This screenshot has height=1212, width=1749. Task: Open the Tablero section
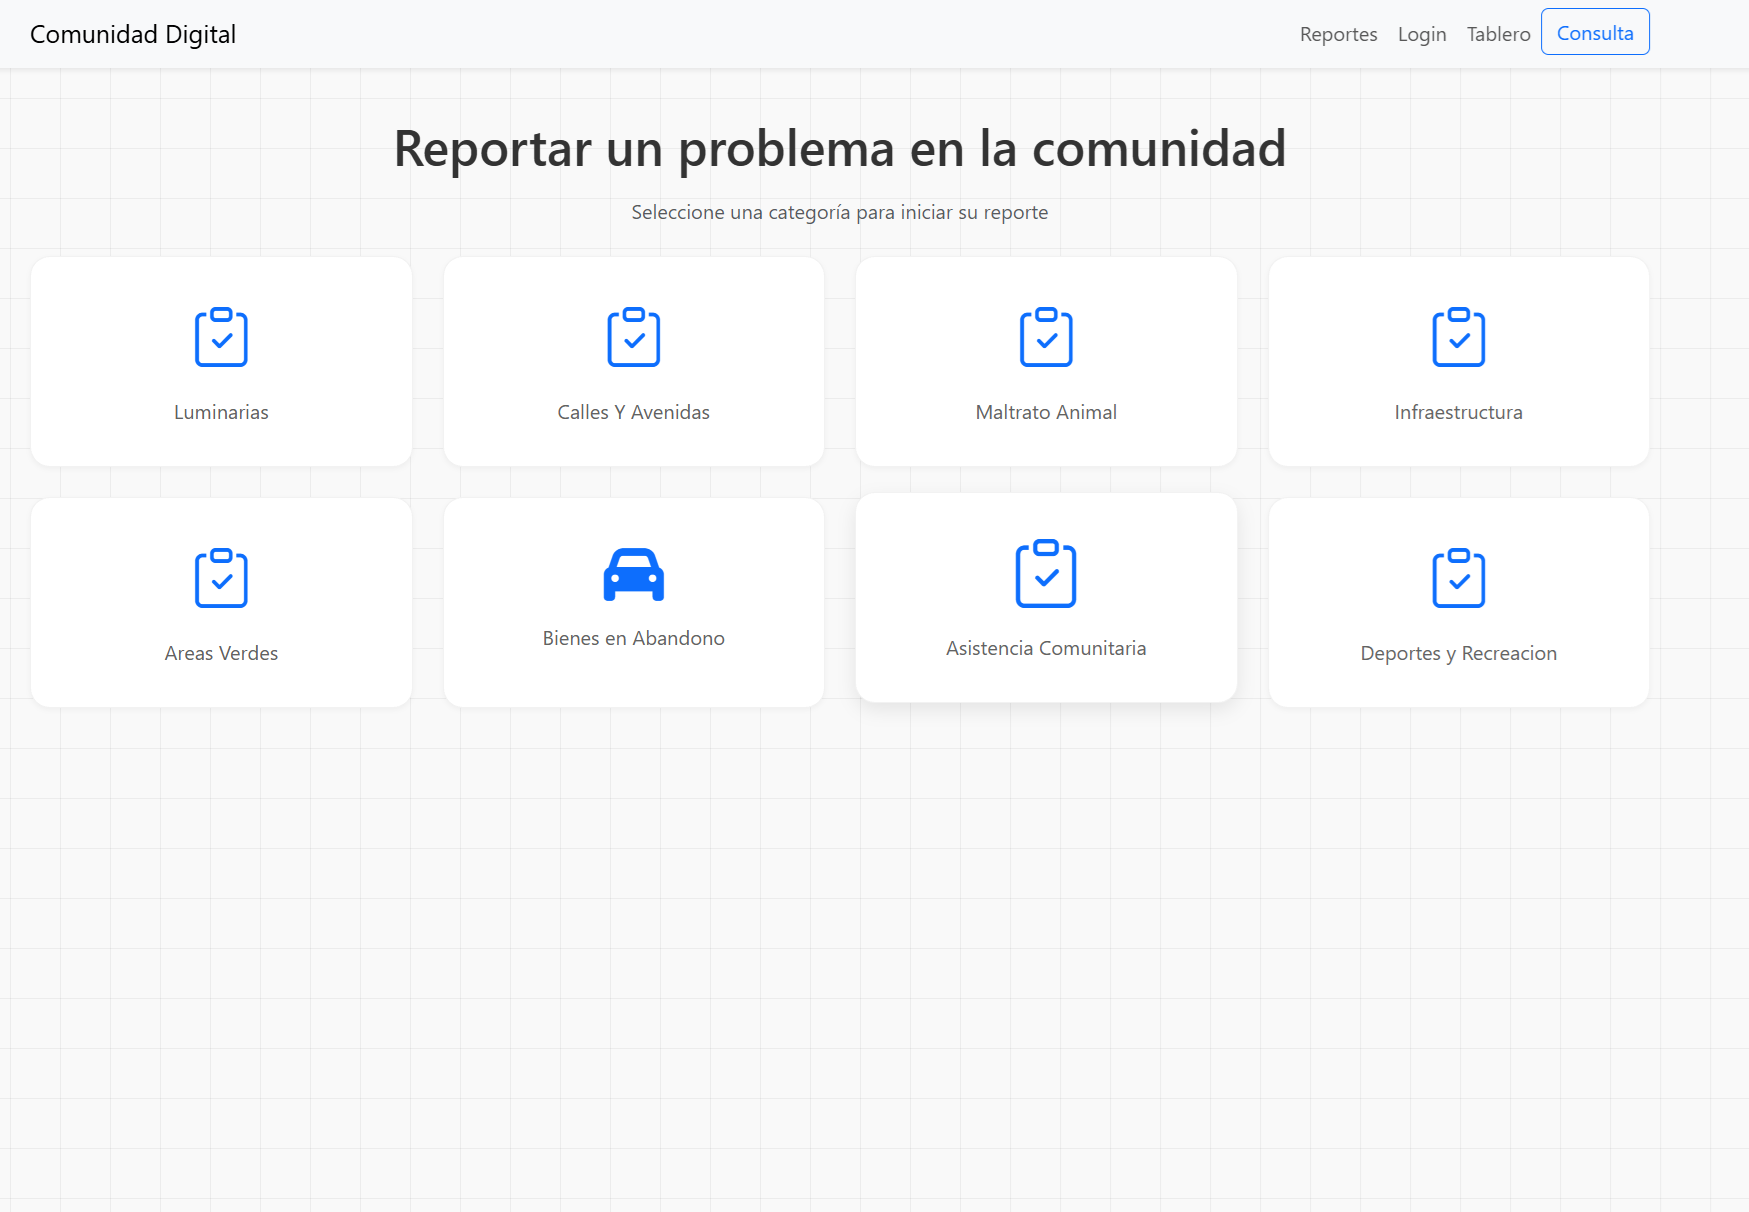(x=1497, y=34)
